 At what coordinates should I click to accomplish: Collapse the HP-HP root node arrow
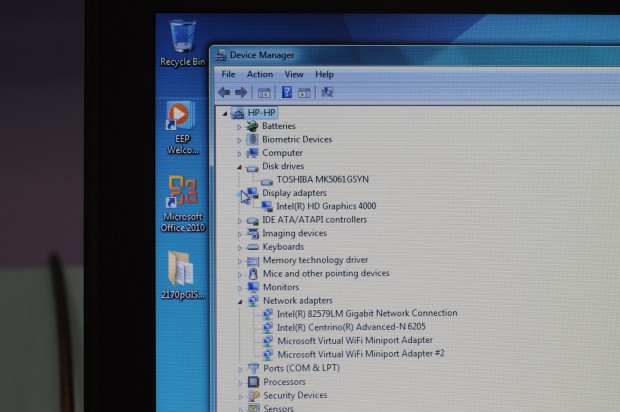click(225, 114)
